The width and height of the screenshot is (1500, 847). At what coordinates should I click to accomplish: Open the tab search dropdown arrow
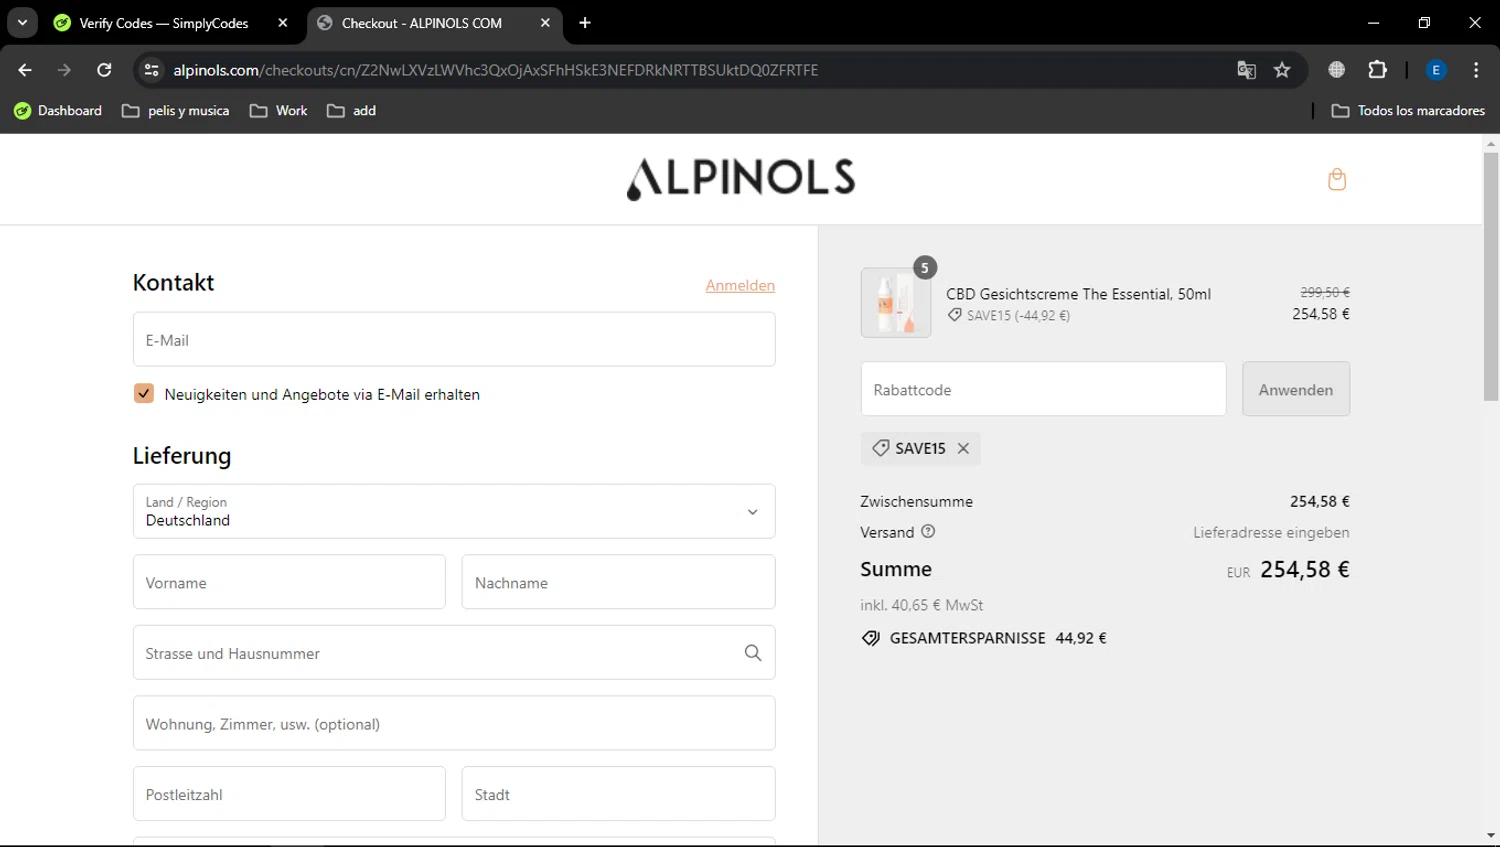click(22, 23)
